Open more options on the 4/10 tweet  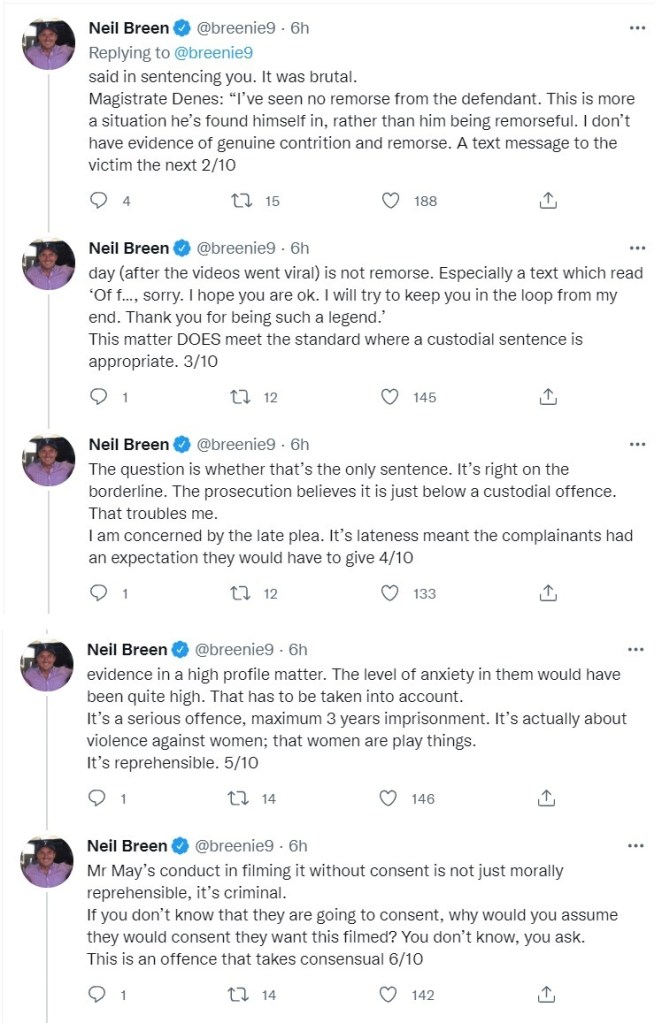point(637,444)
